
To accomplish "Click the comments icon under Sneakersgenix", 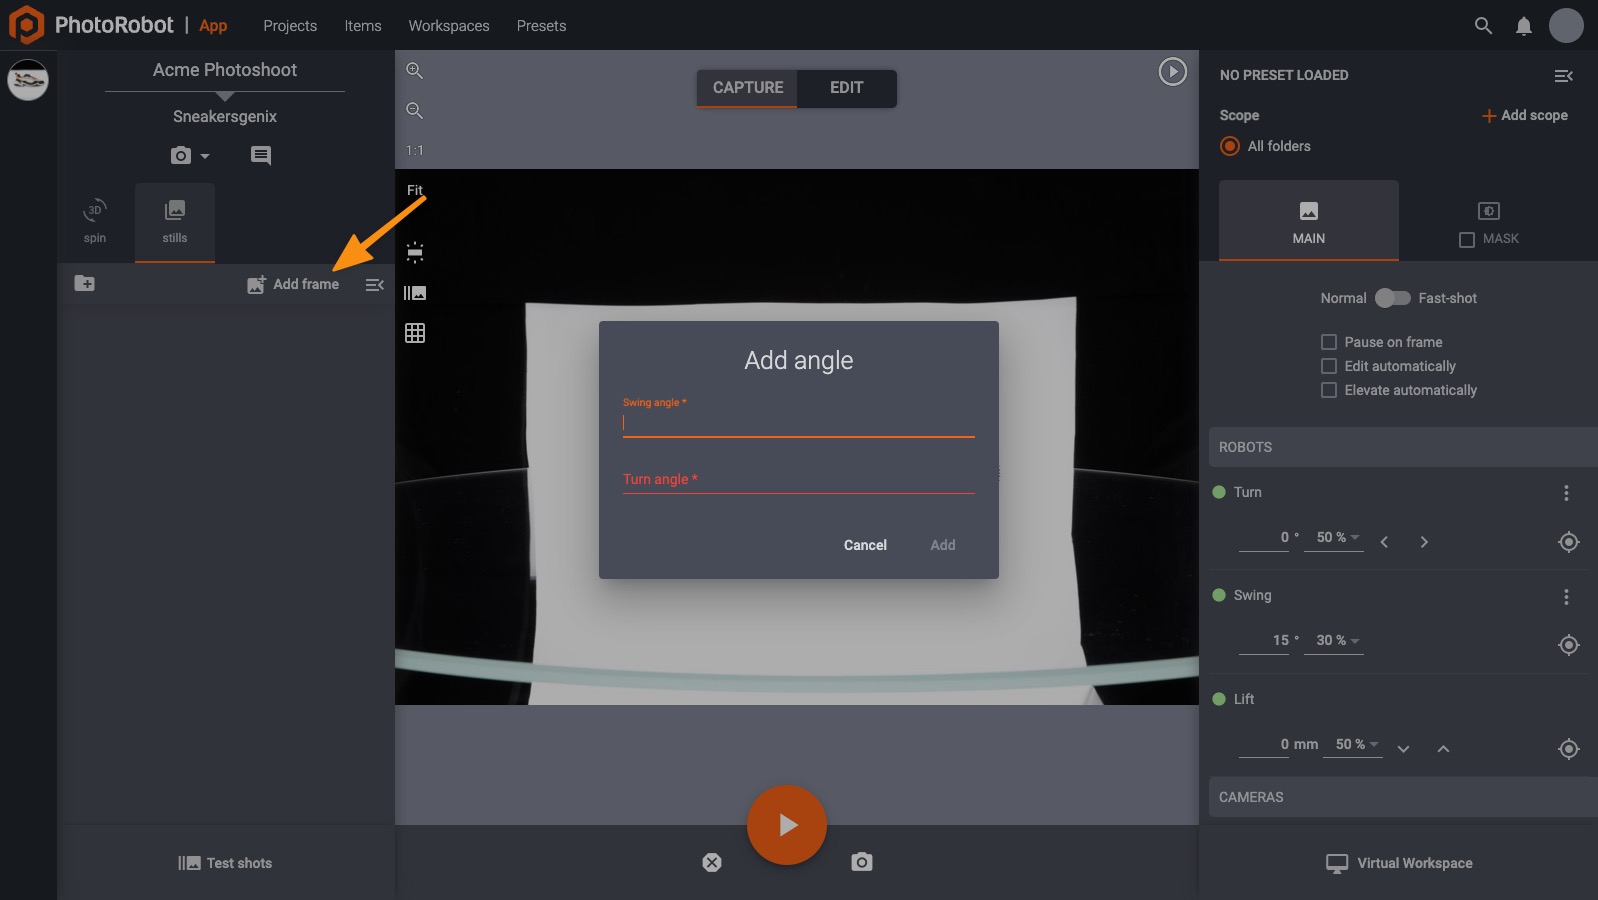I will 261,155.
